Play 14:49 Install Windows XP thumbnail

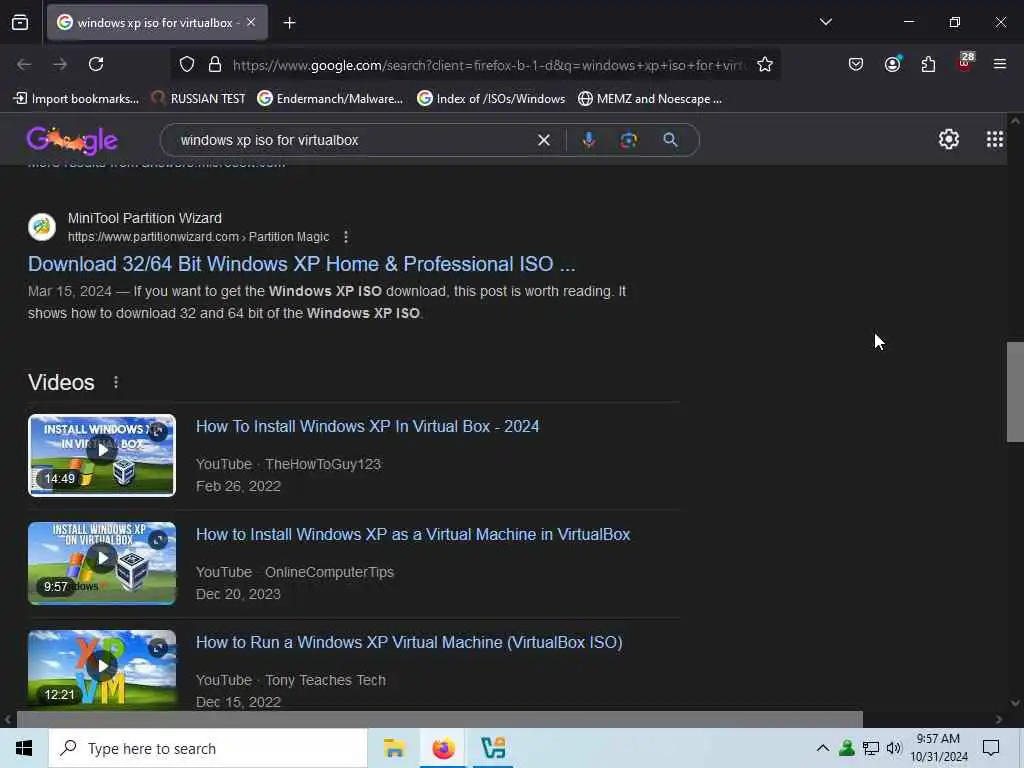point(102,455)
